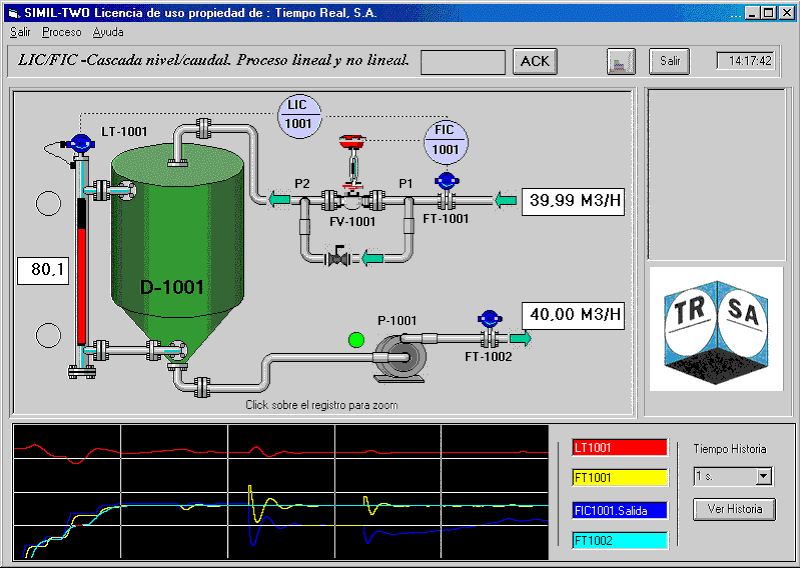The width and height of the screenshot is (800, 568).
Task: Click the lower level alarm circle
Action: (48, 335)
